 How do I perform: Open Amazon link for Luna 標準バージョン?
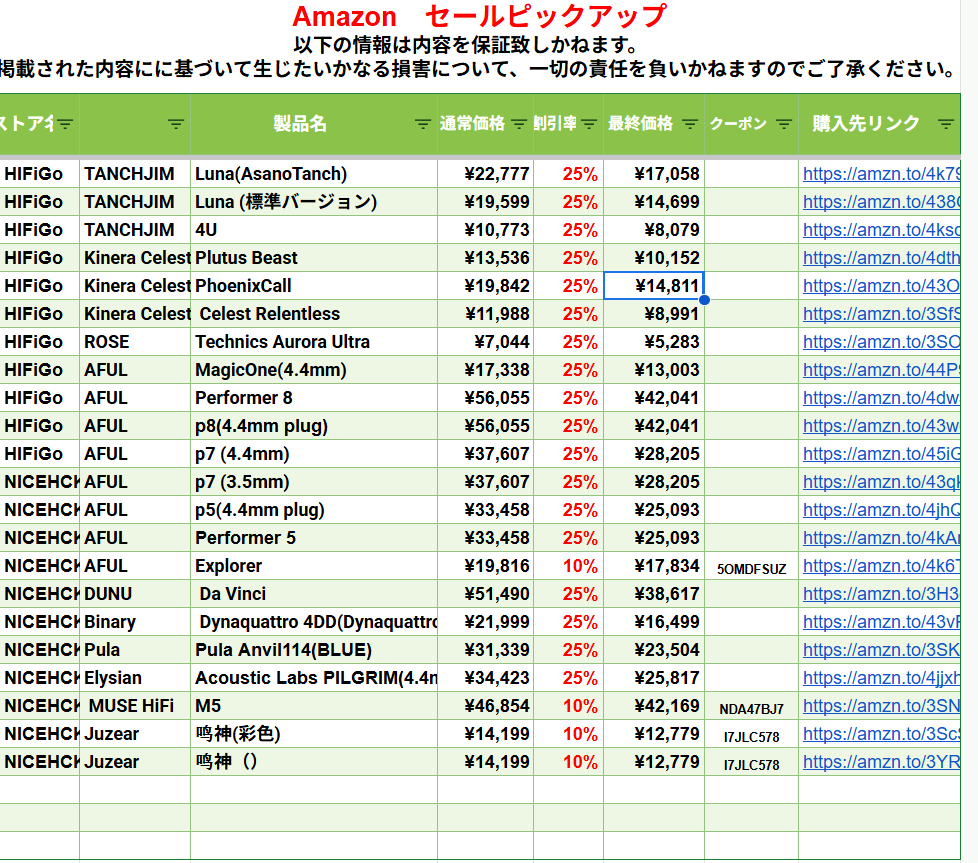[x=881, y=202]
